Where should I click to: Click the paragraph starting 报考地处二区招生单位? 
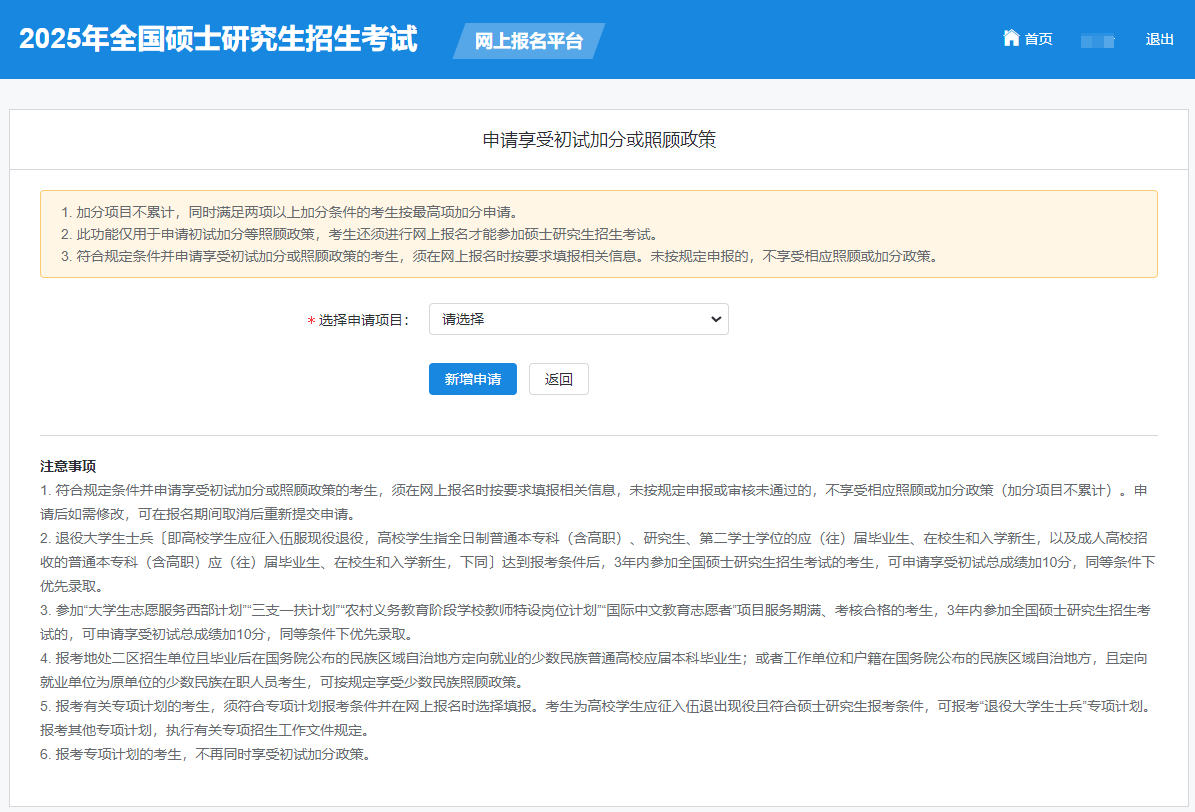(x=597, y=670)
